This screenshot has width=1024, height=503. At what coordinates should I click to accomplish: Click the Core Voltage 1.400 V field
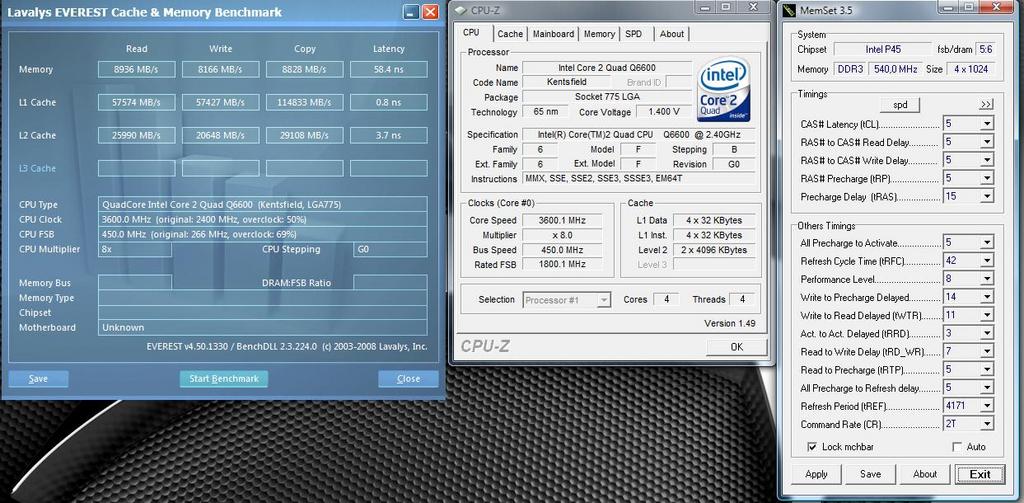pos(665,112)
